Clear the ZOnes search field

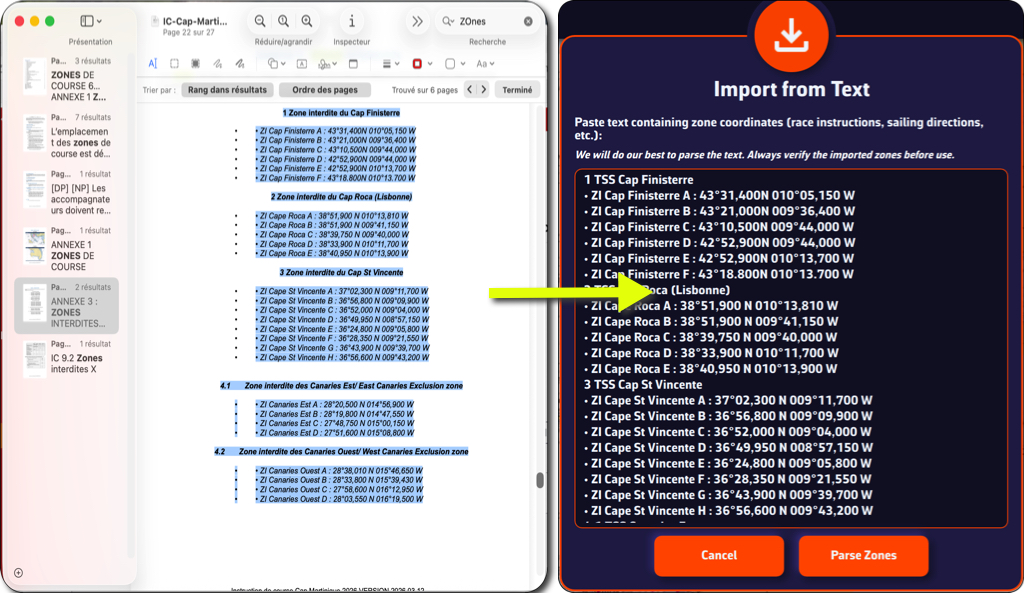[x=528, y=21]
